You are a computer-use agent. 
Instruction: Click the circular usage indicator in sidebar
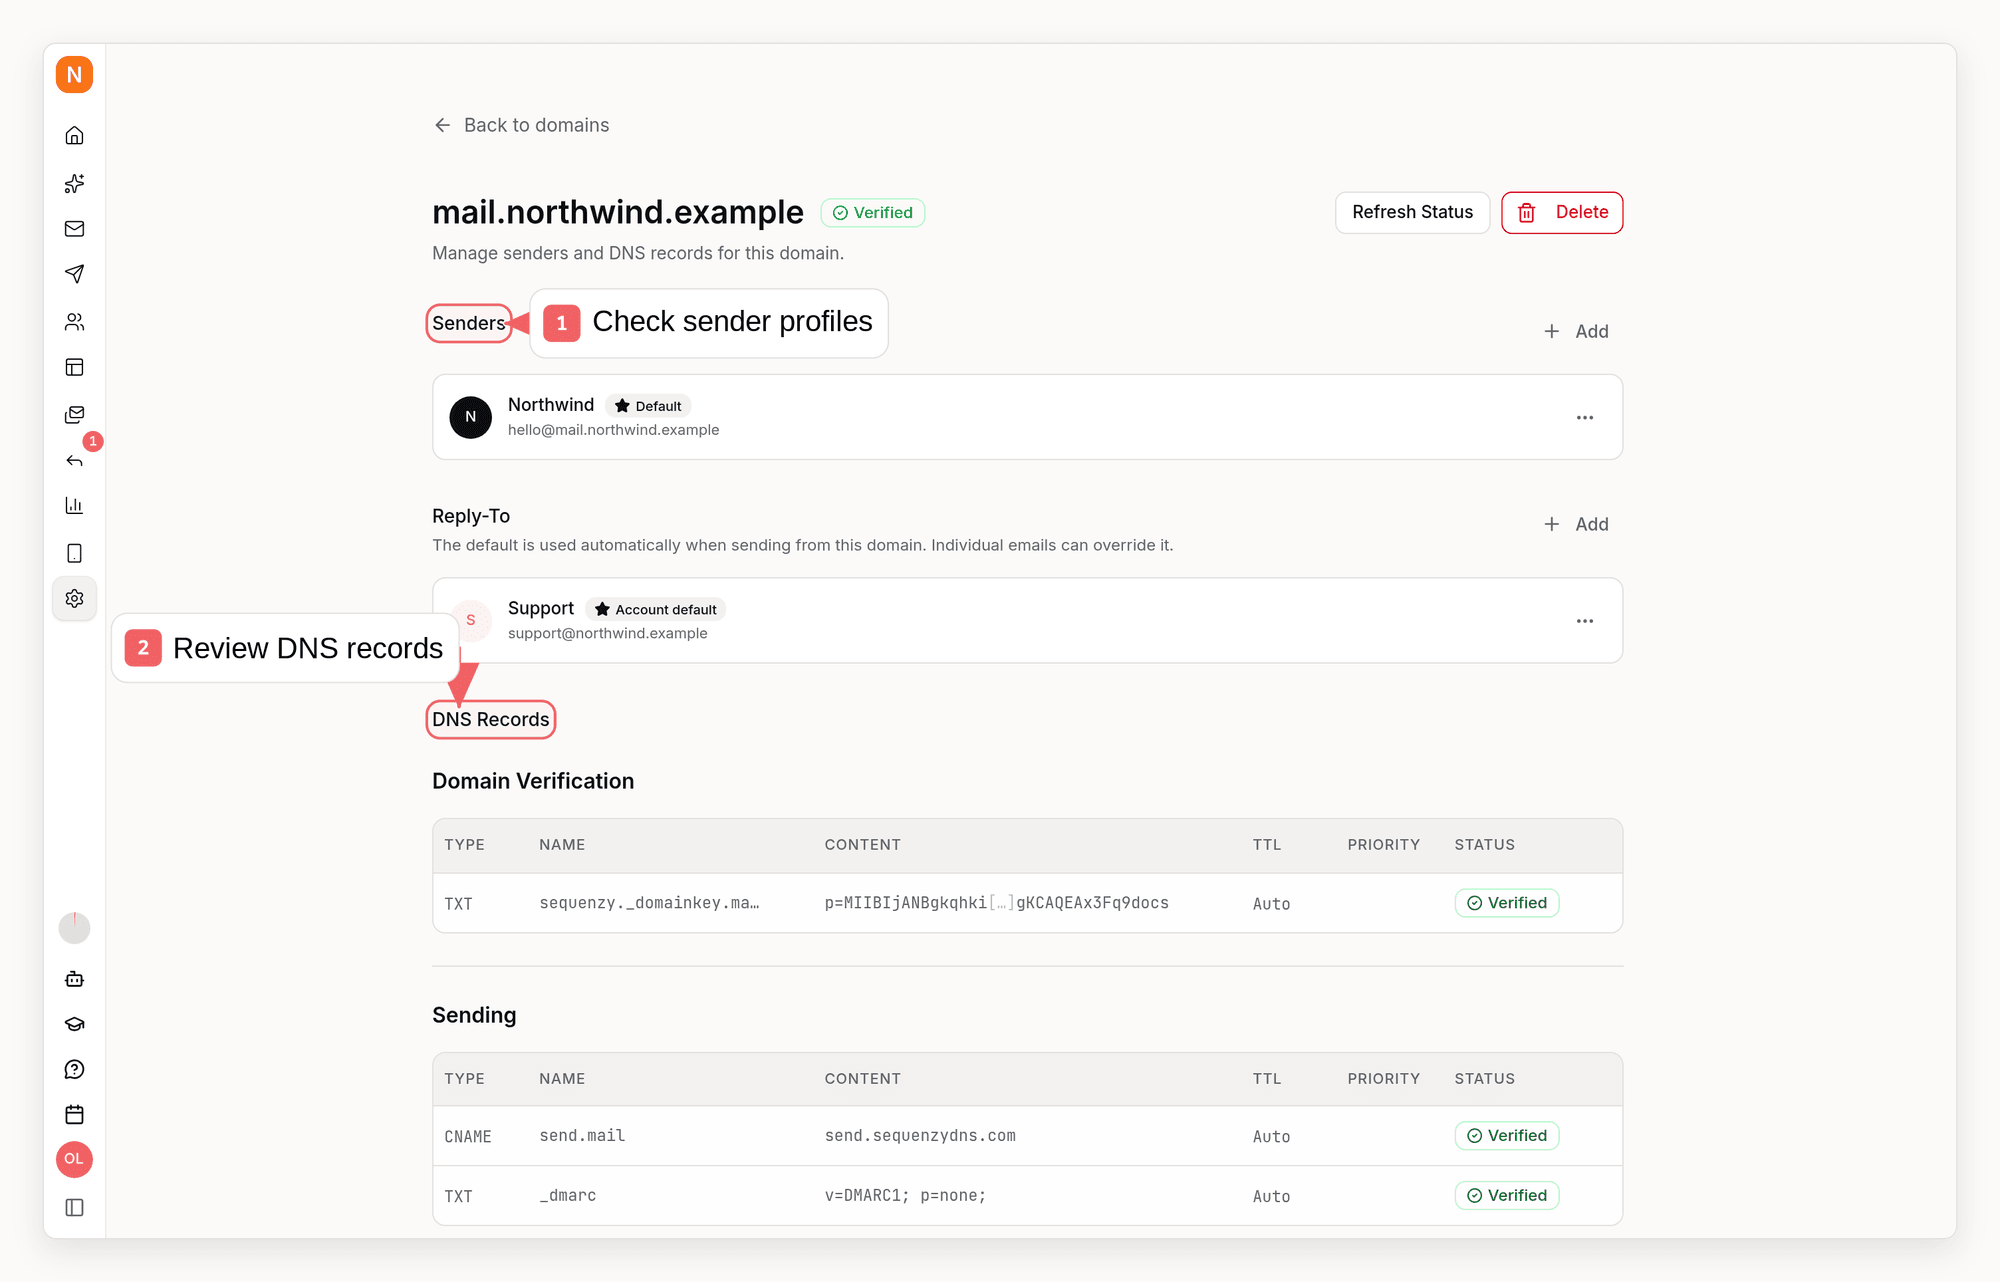[x=74, y=928]
